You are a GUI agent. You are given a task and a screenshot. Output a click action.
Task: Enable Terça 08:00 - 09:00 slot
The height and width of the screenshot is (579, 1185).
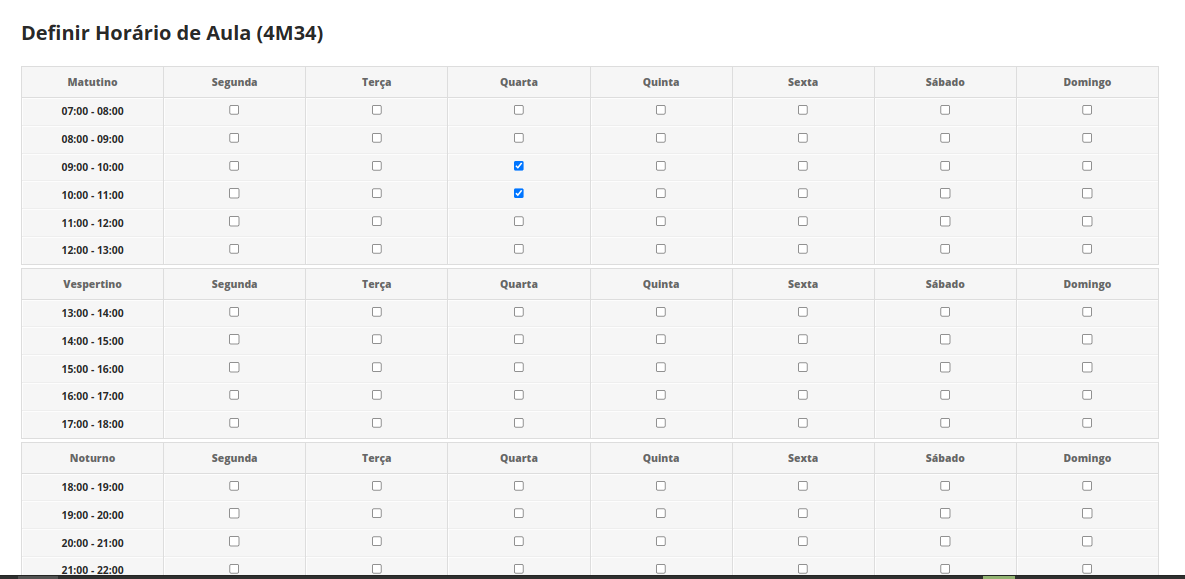pos(377,138)
